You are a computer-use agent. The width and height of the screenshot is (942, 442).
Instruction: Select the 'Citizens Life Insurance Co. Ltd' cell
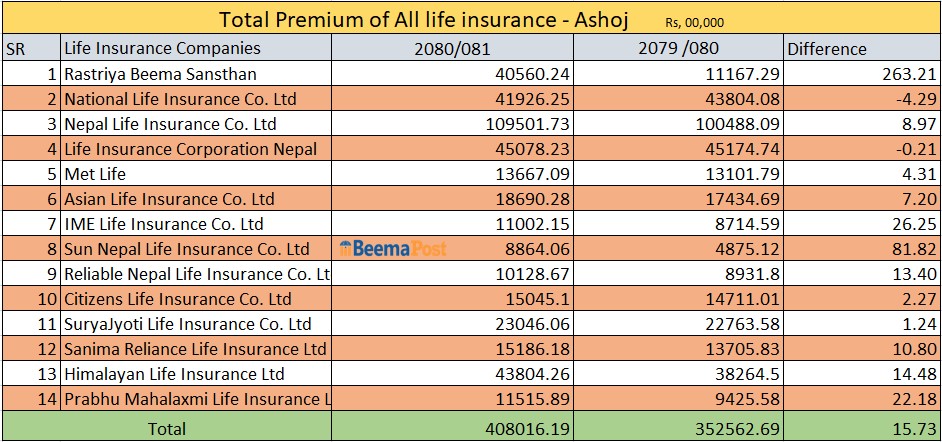pyautogui.click(x=178, y=299)
